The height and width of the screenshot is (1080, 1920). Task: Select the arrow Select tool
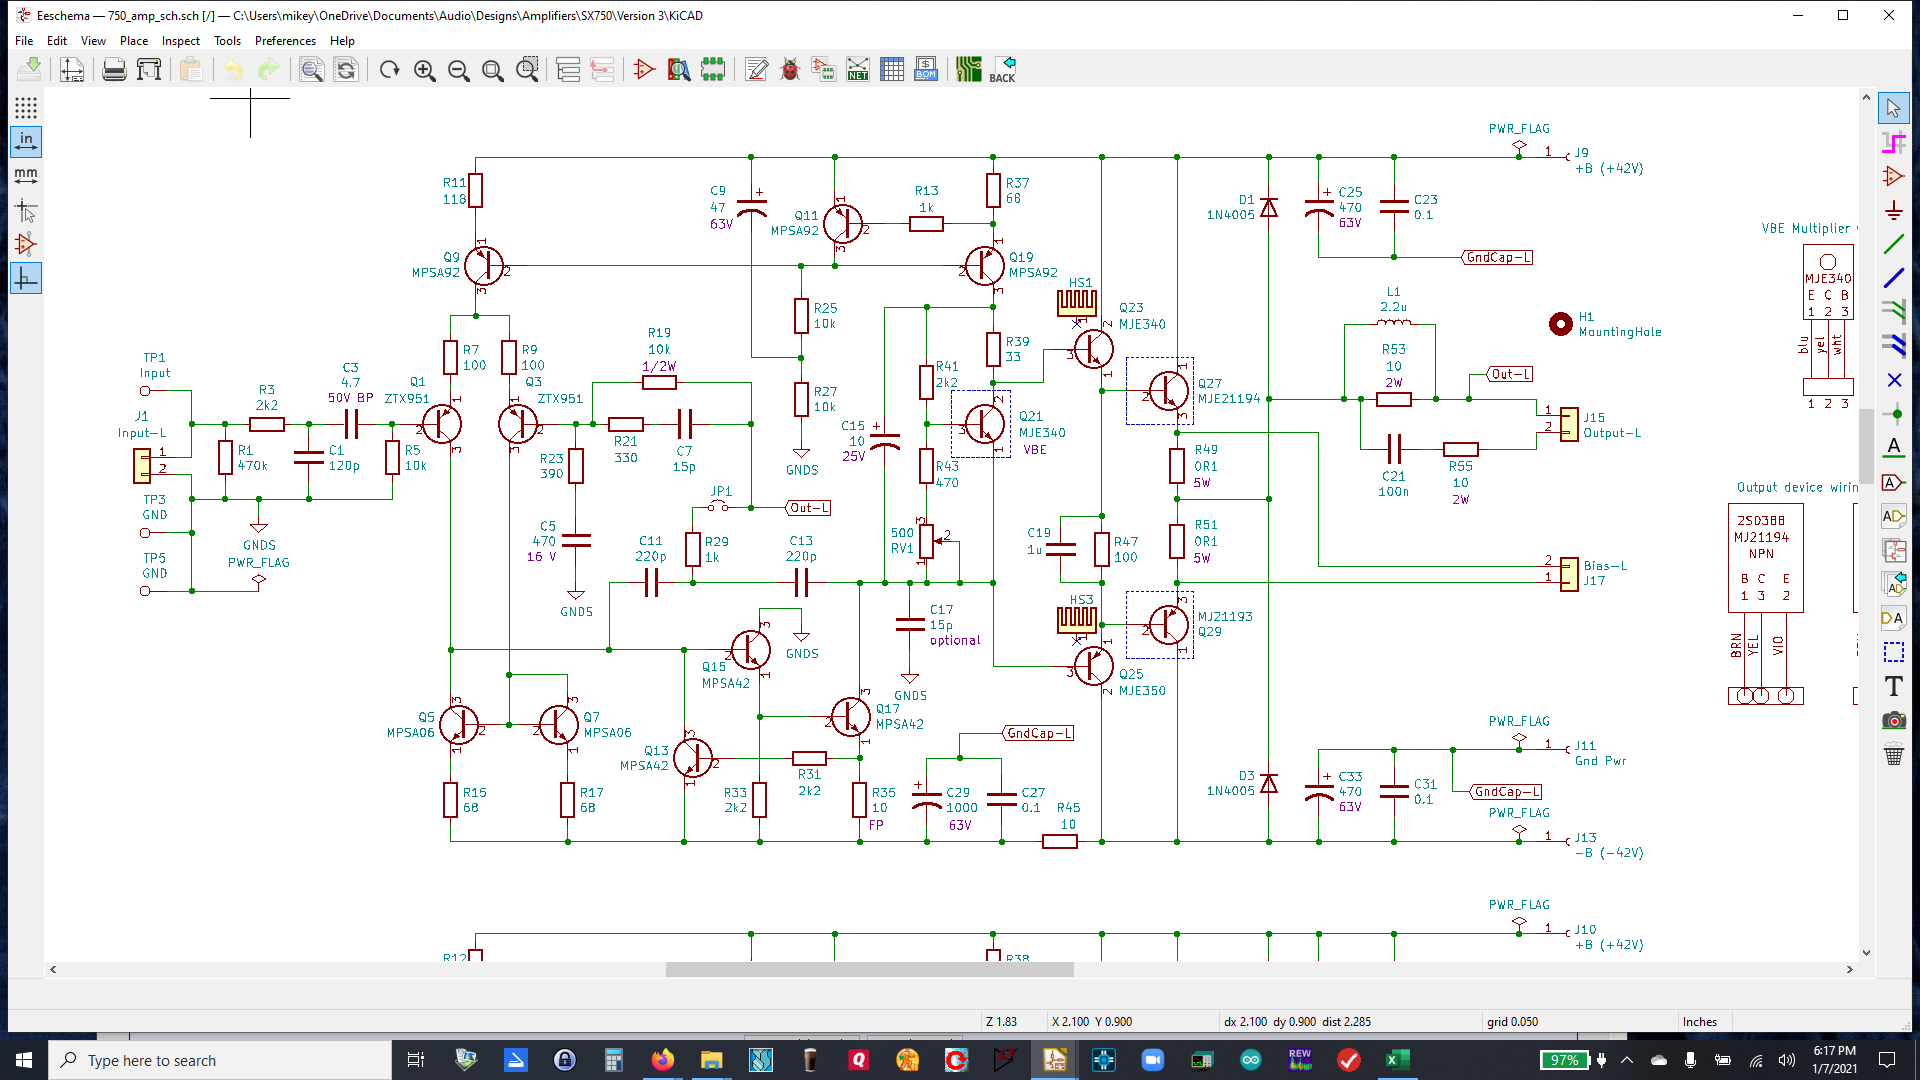coord(1893,108)
